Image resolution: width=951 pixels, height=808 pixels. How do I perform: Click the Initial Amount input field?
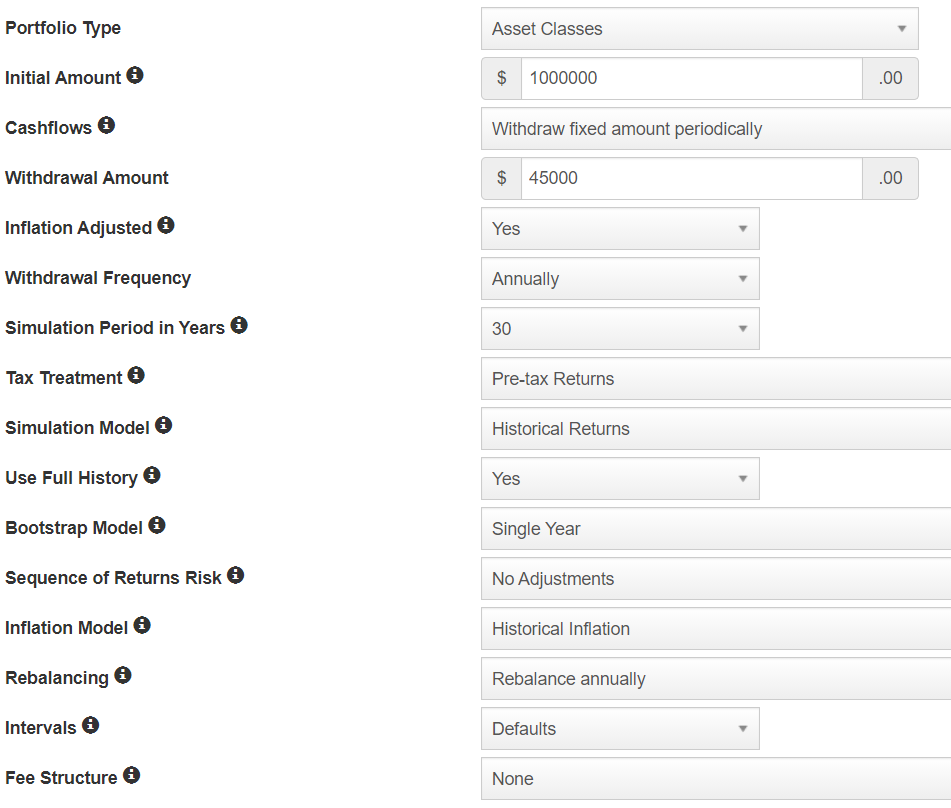(x=691, y=78)
